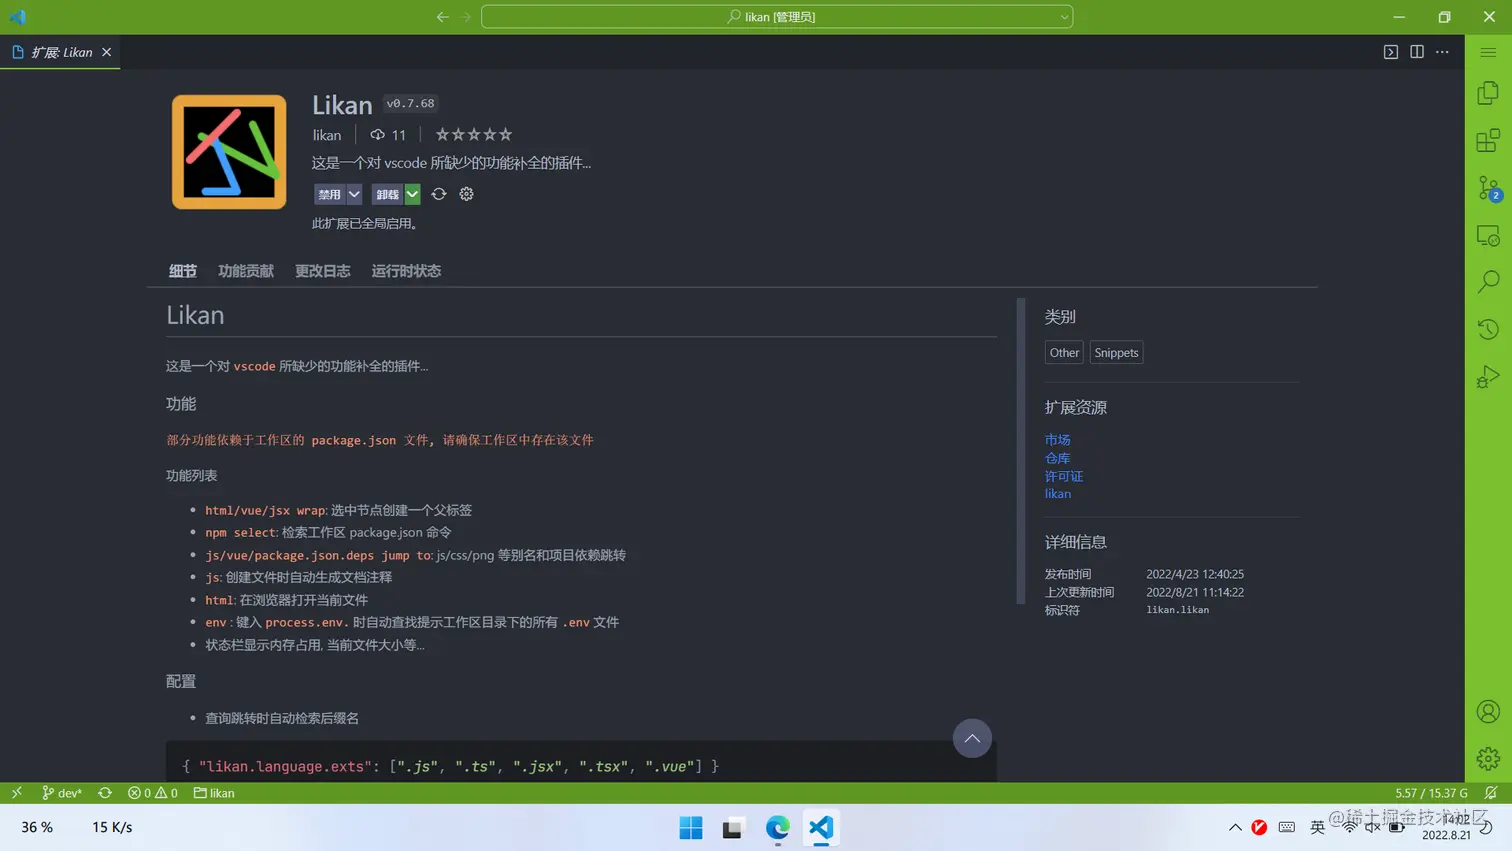This screenshot has width=1512, height=851.
Task: Open Microsoft Edge from taskbar
Action: (777, 828)
